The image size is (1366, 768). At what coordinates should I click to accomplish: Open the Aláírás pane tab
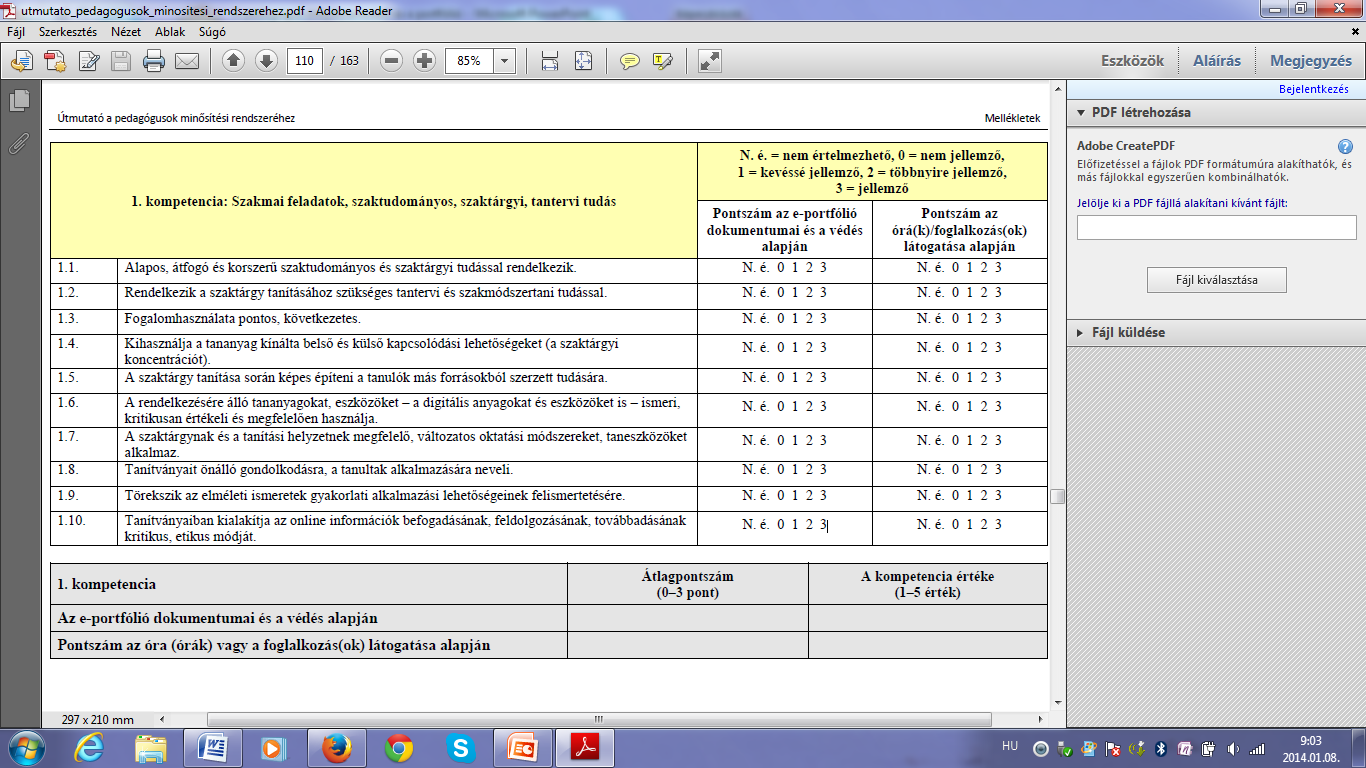coord(1217,61)
